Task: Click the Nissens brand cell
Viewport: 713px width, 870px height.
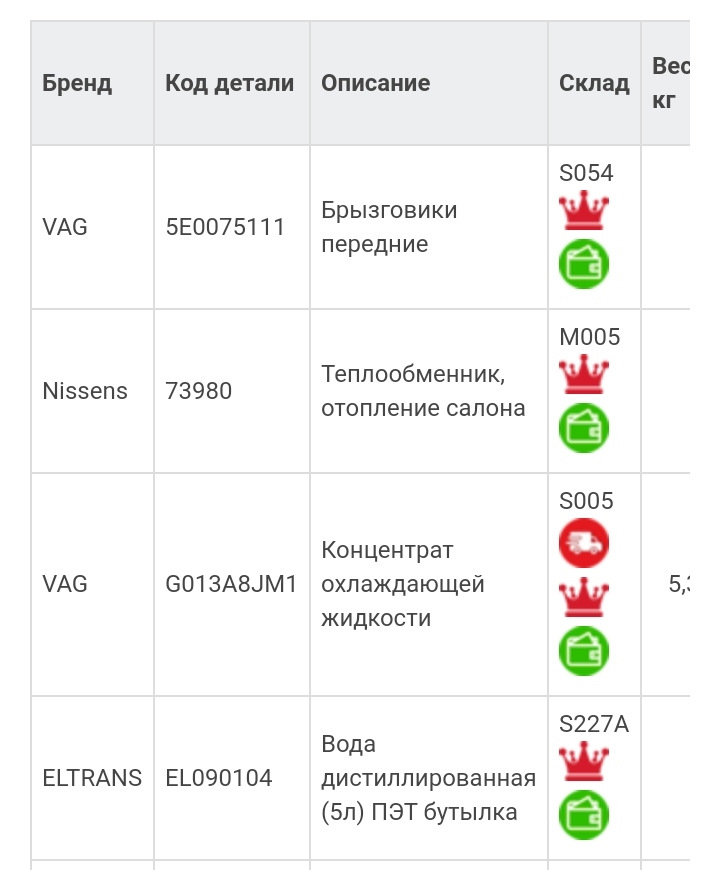Action: pyautogui.click(x=85, y=391)
